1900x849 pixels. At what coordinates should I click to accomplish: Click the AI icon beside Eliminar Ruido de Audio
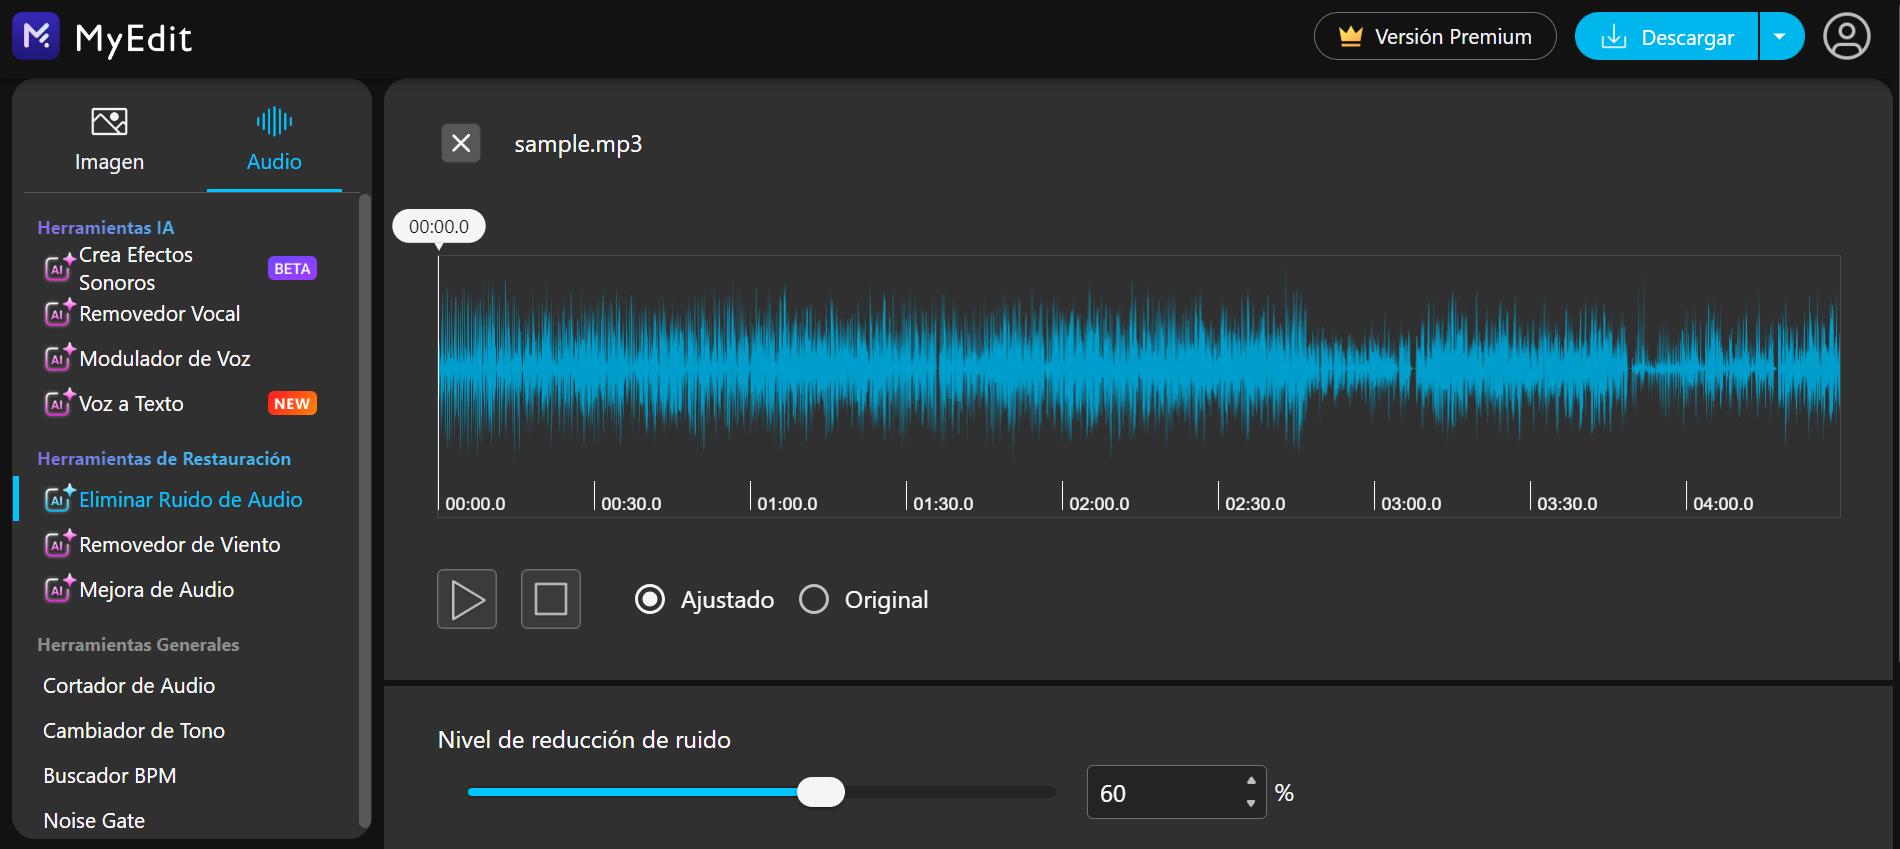59,499
